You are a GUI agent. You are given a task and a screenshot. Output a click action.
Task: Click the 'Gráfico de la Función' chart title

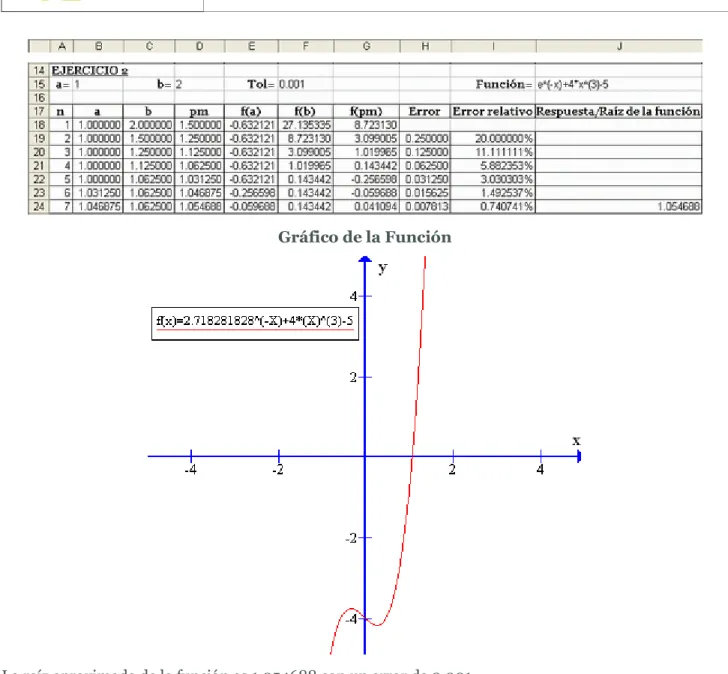pyautogui.click(x=364, y=237)
